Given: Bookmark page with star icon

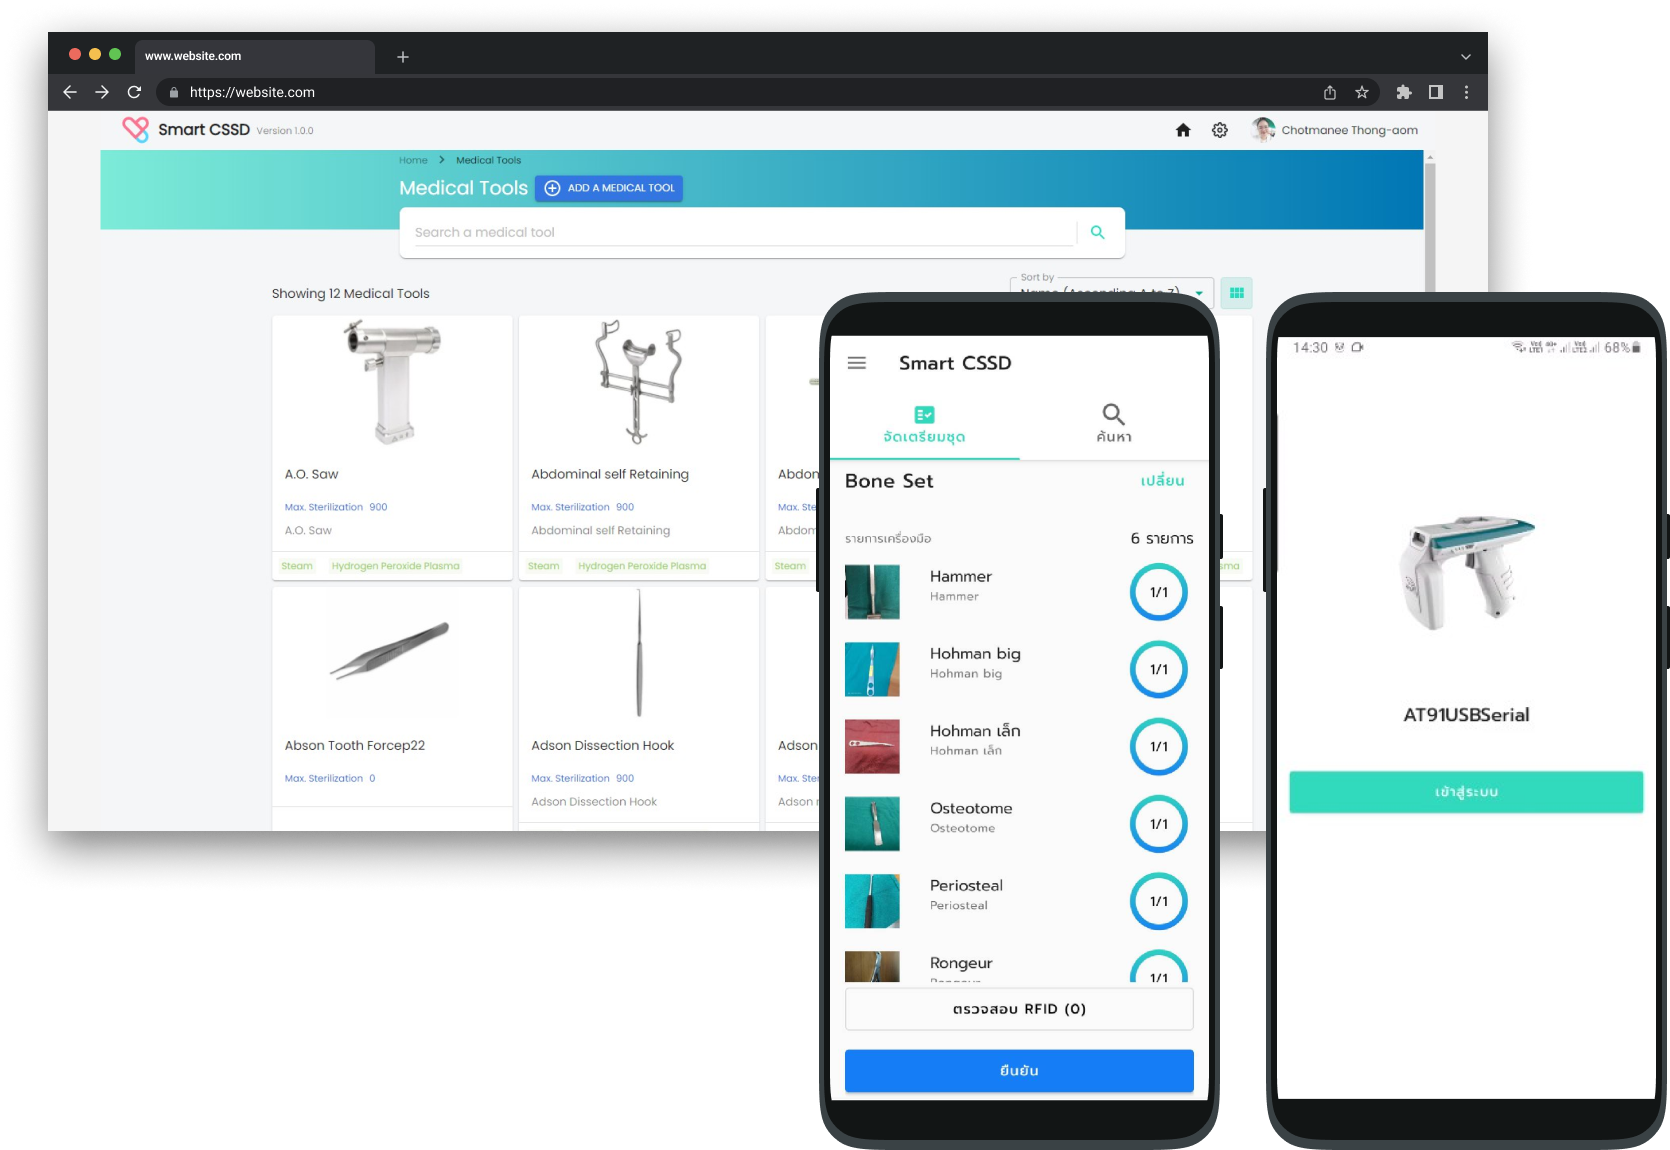Looking at the screenshot, I should (x=1362, y=92).
